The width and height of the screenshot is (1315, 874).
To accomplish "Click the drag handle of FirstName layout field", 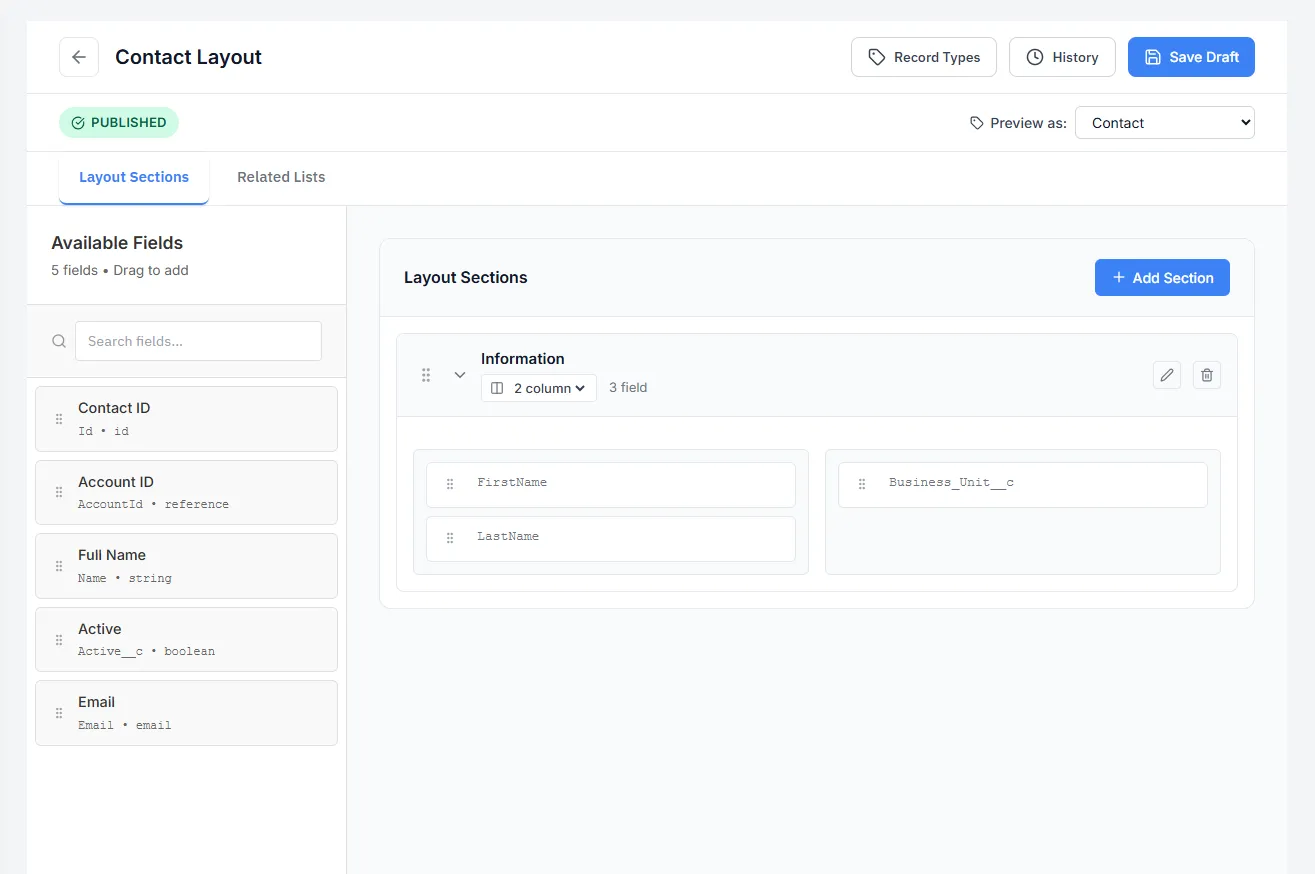I will pos(450,484).
